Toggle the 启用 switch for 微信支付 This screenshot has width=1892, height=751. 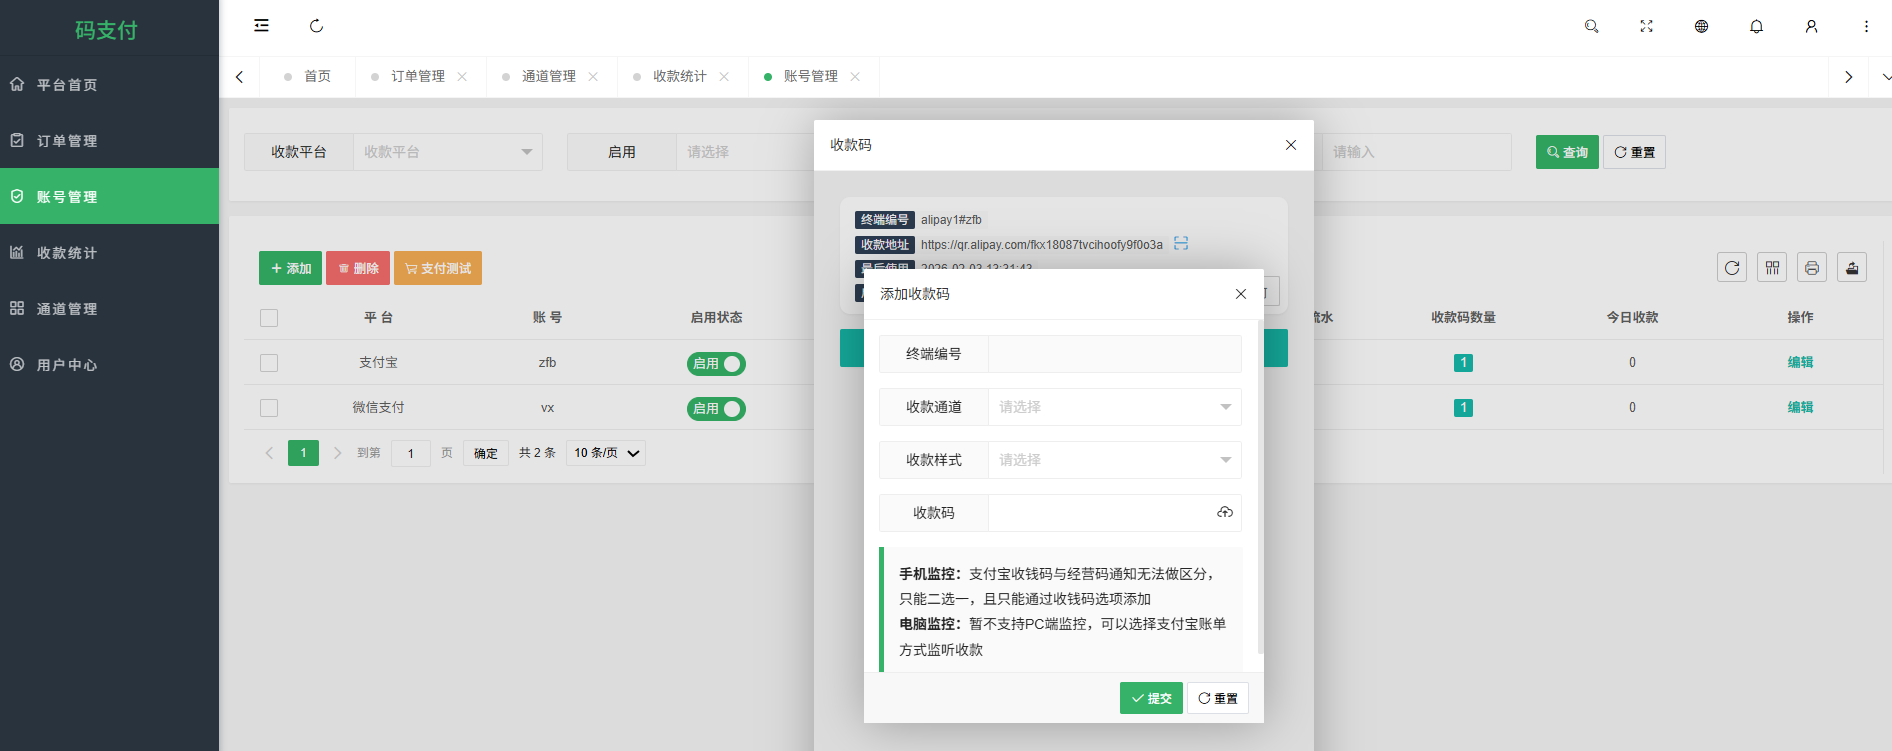click(x=716, y=409)
